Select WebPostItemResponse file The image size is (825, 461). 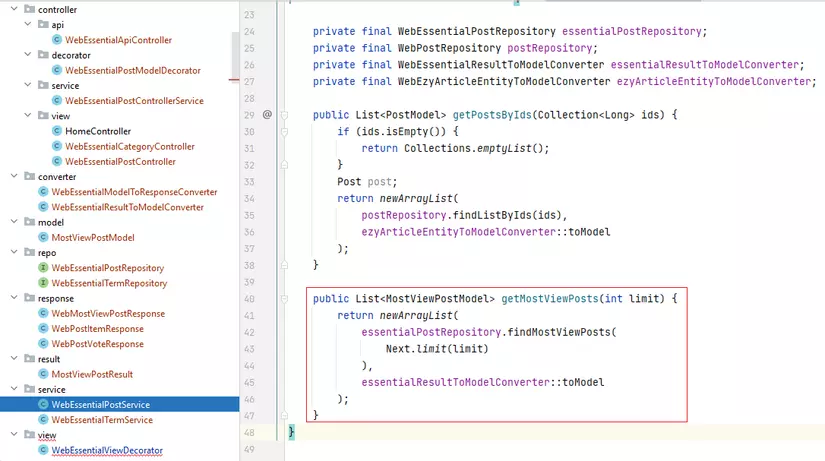point(97,329)
